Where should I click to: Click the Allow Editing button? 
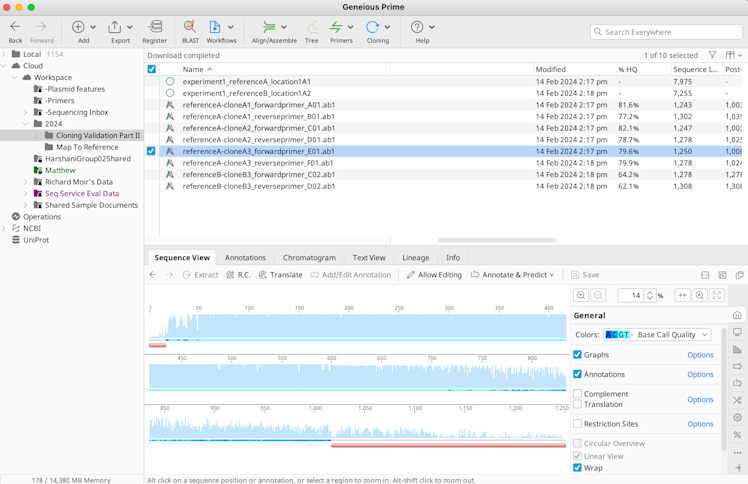point(434,275)
